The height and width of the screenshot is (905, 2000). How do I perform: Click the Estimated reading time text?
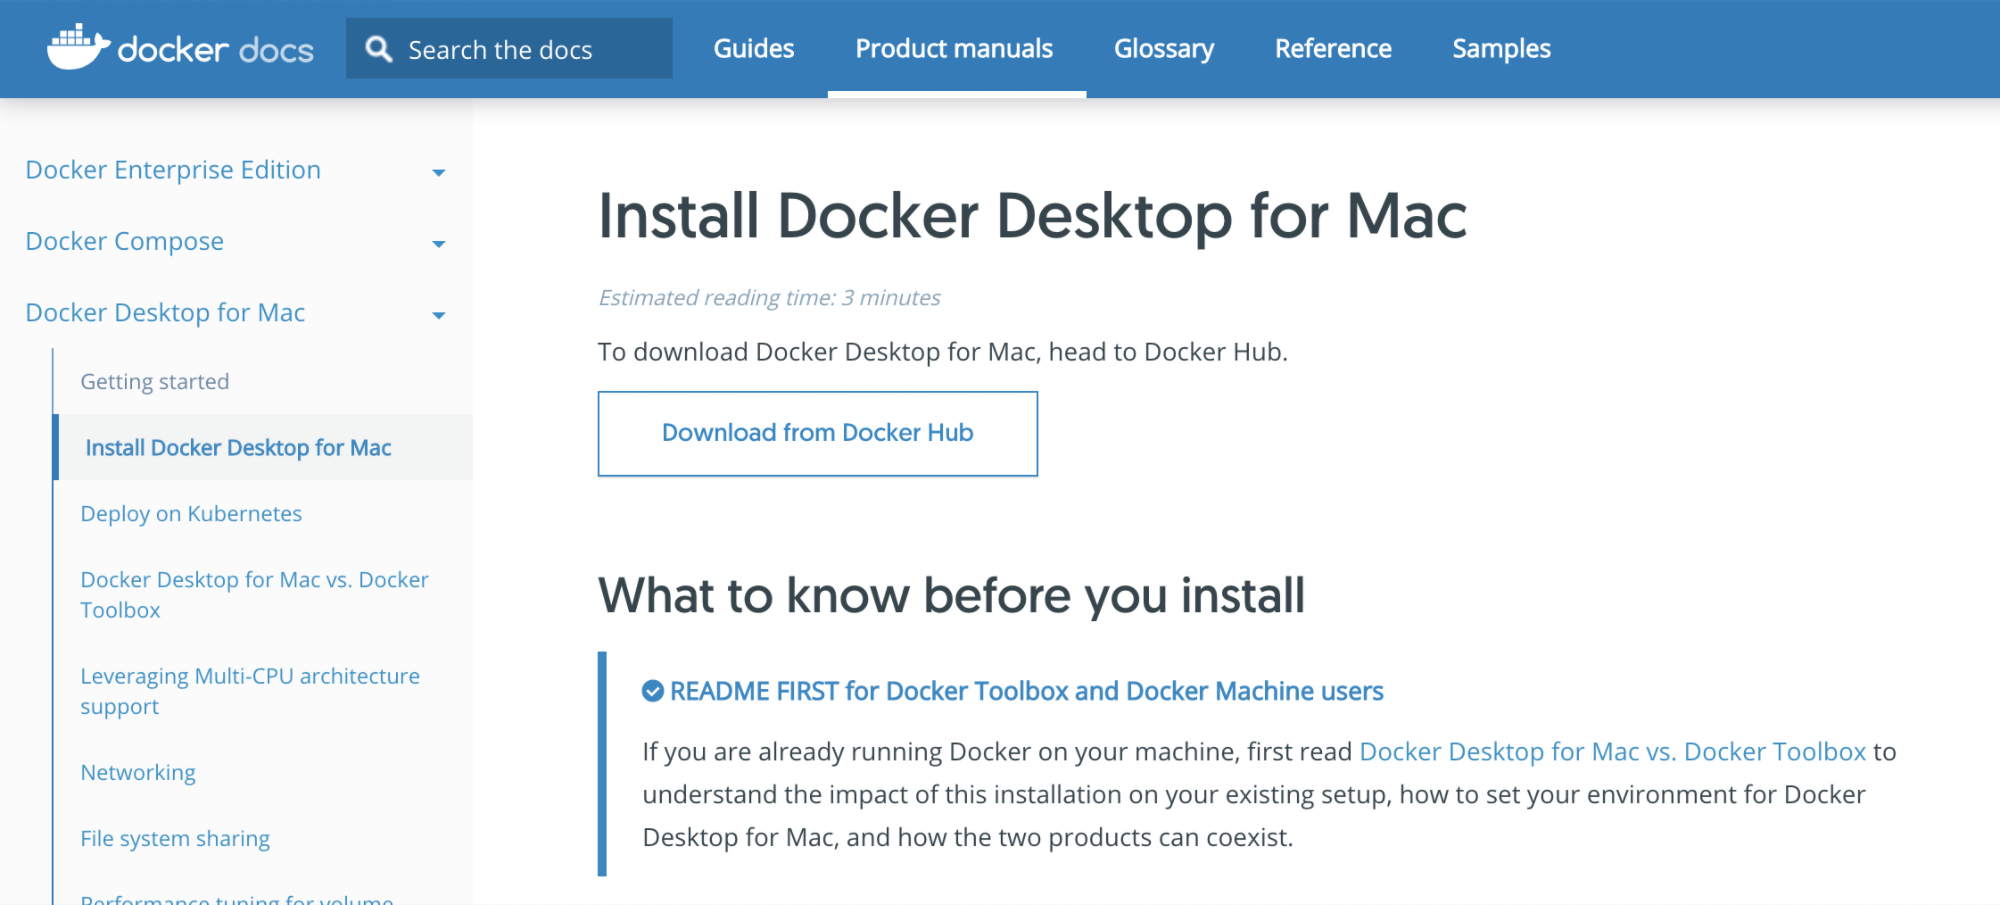[769, 297]
